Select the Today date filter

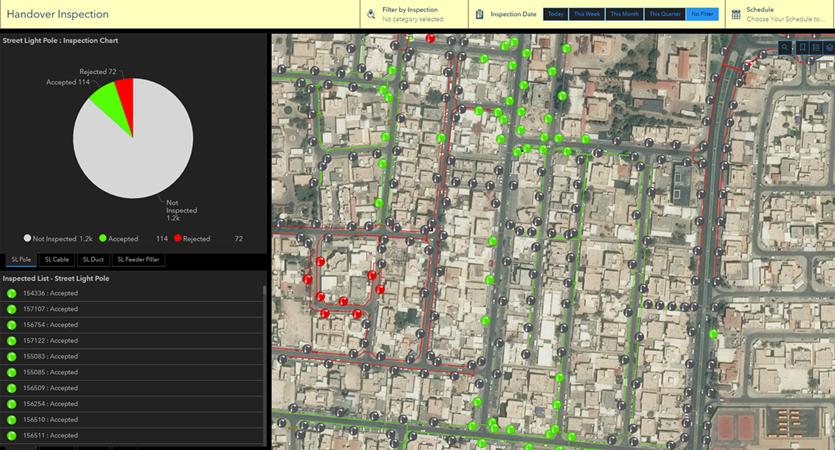point(555,14)
